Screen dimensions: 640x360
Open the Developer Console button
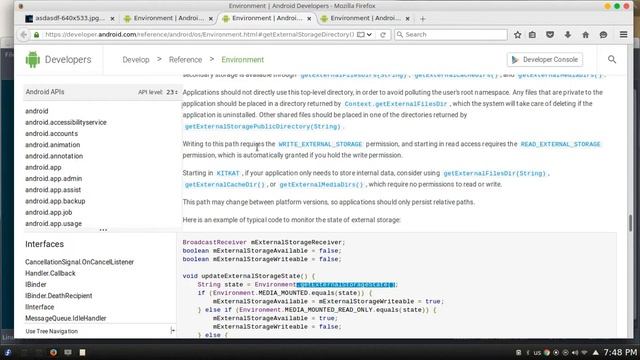tap(545, 60)
